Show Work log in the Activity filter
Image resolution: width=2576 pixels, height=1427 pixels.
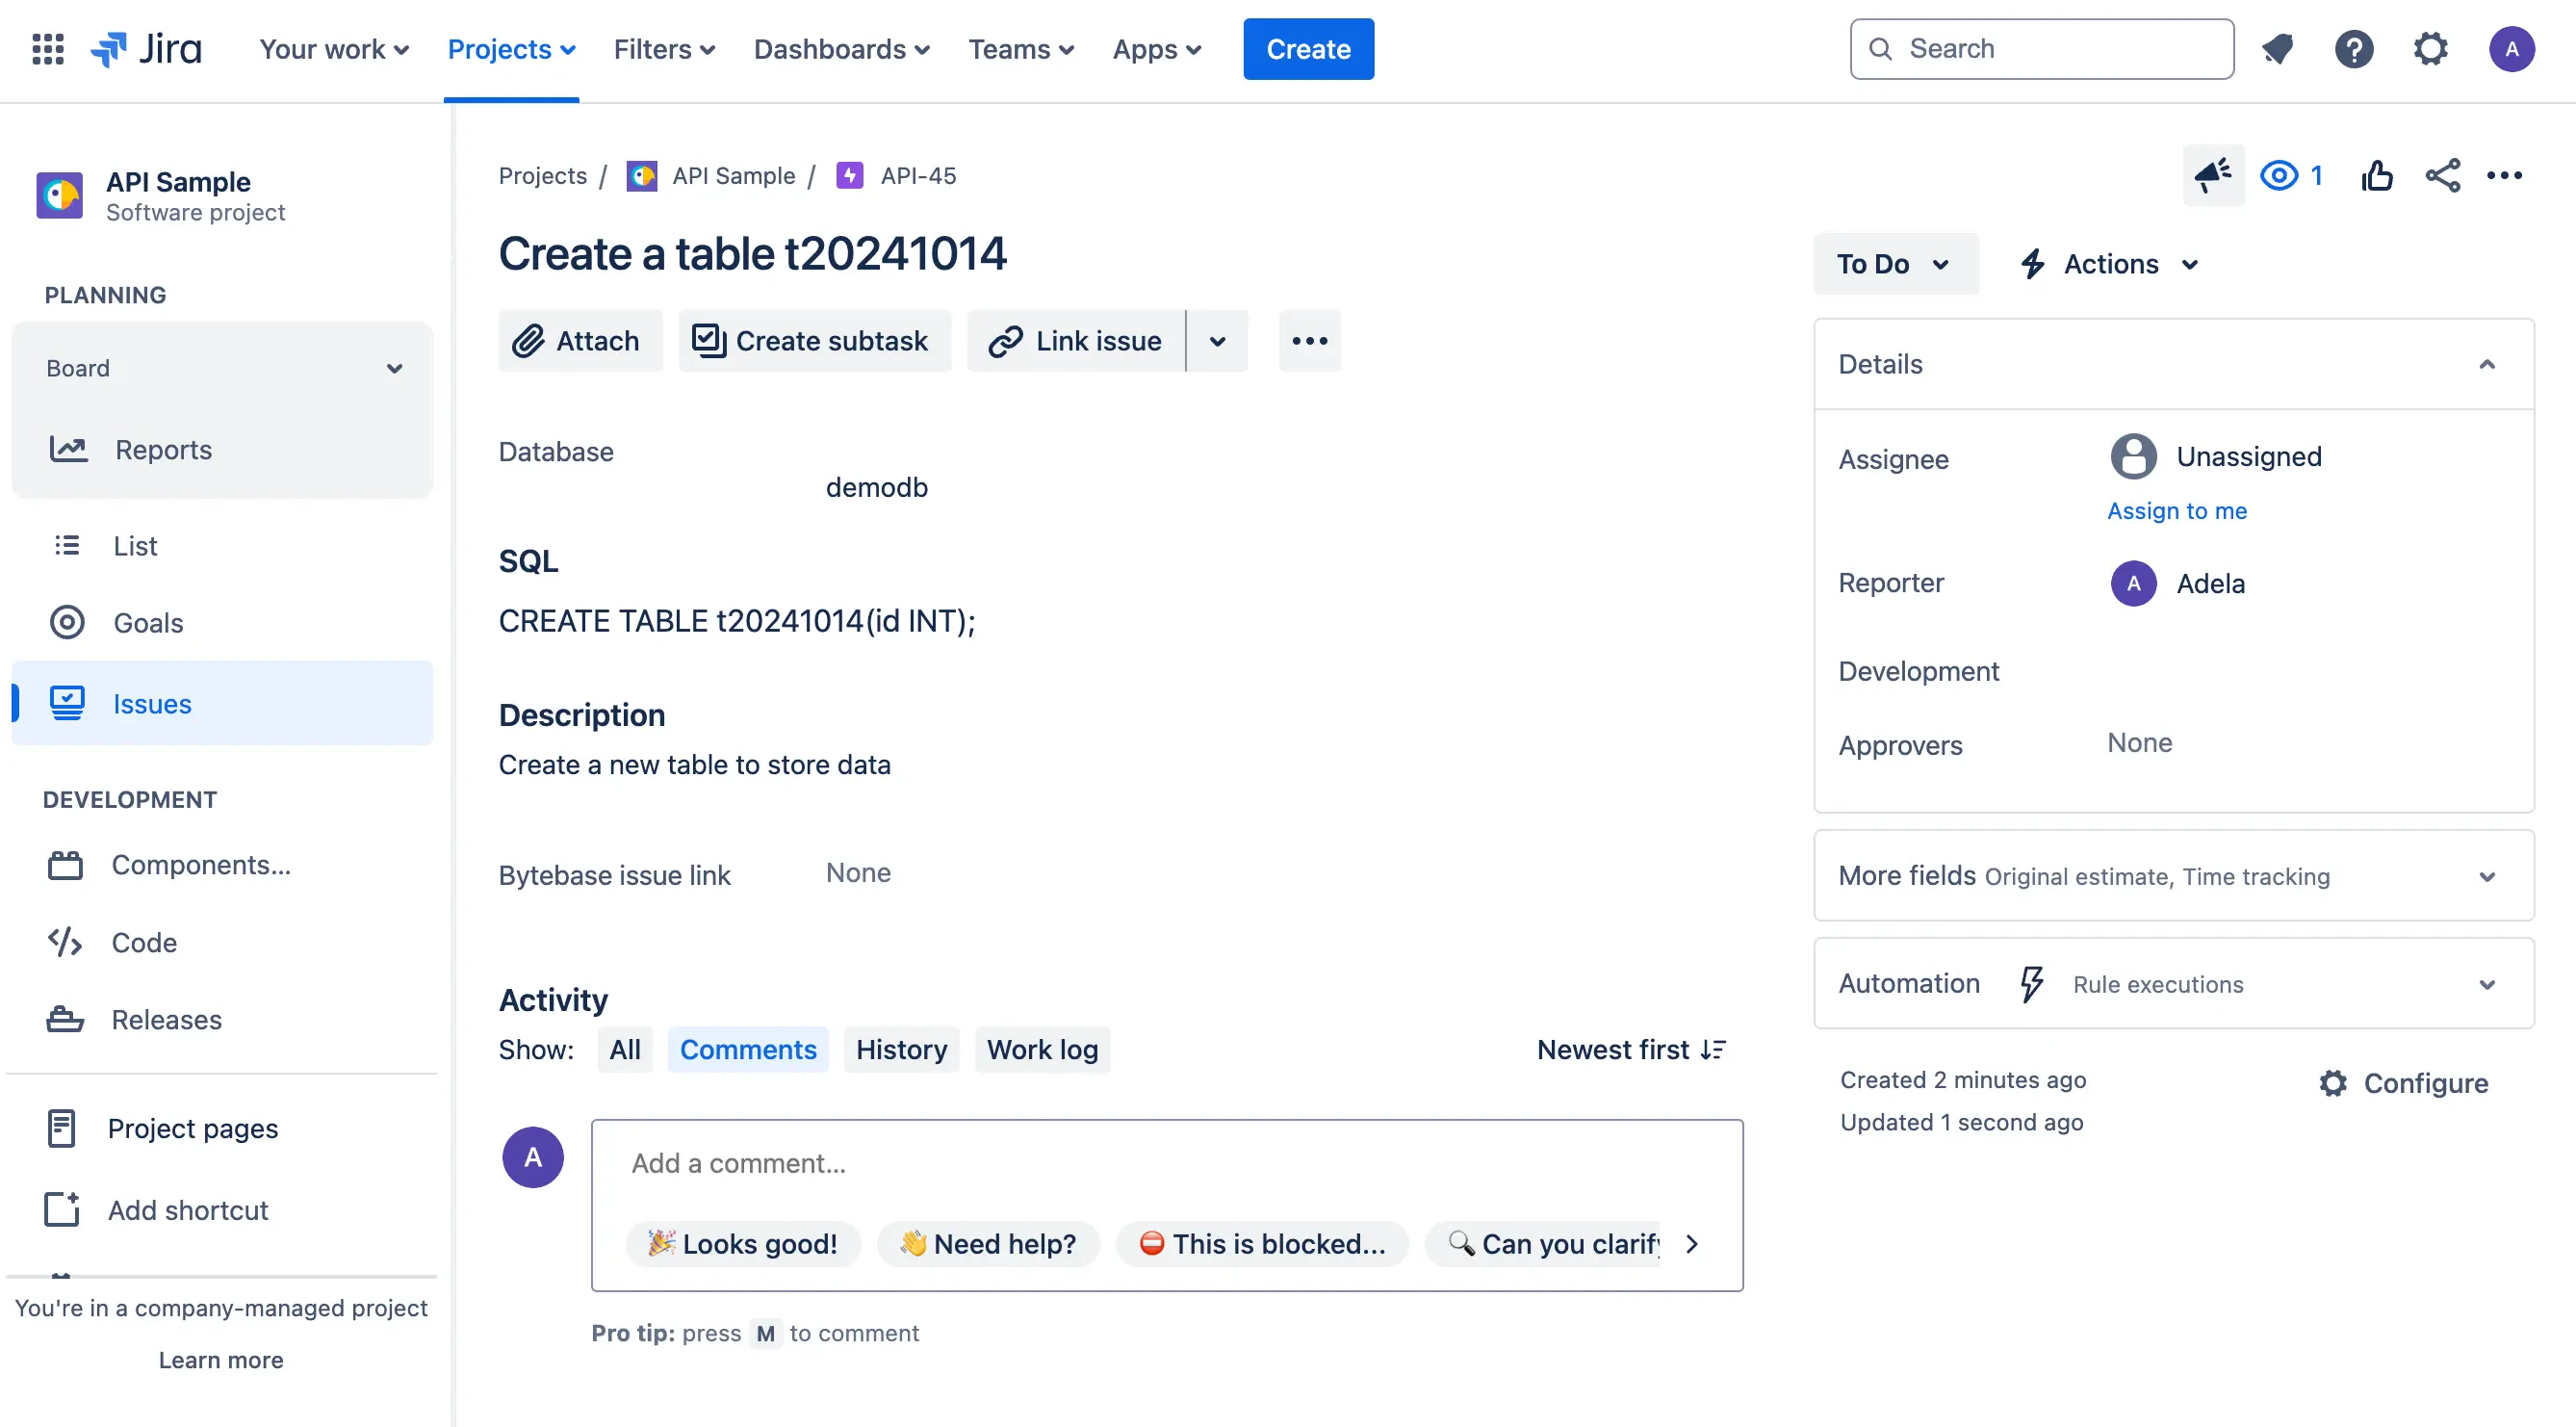coord(1042,1049)
